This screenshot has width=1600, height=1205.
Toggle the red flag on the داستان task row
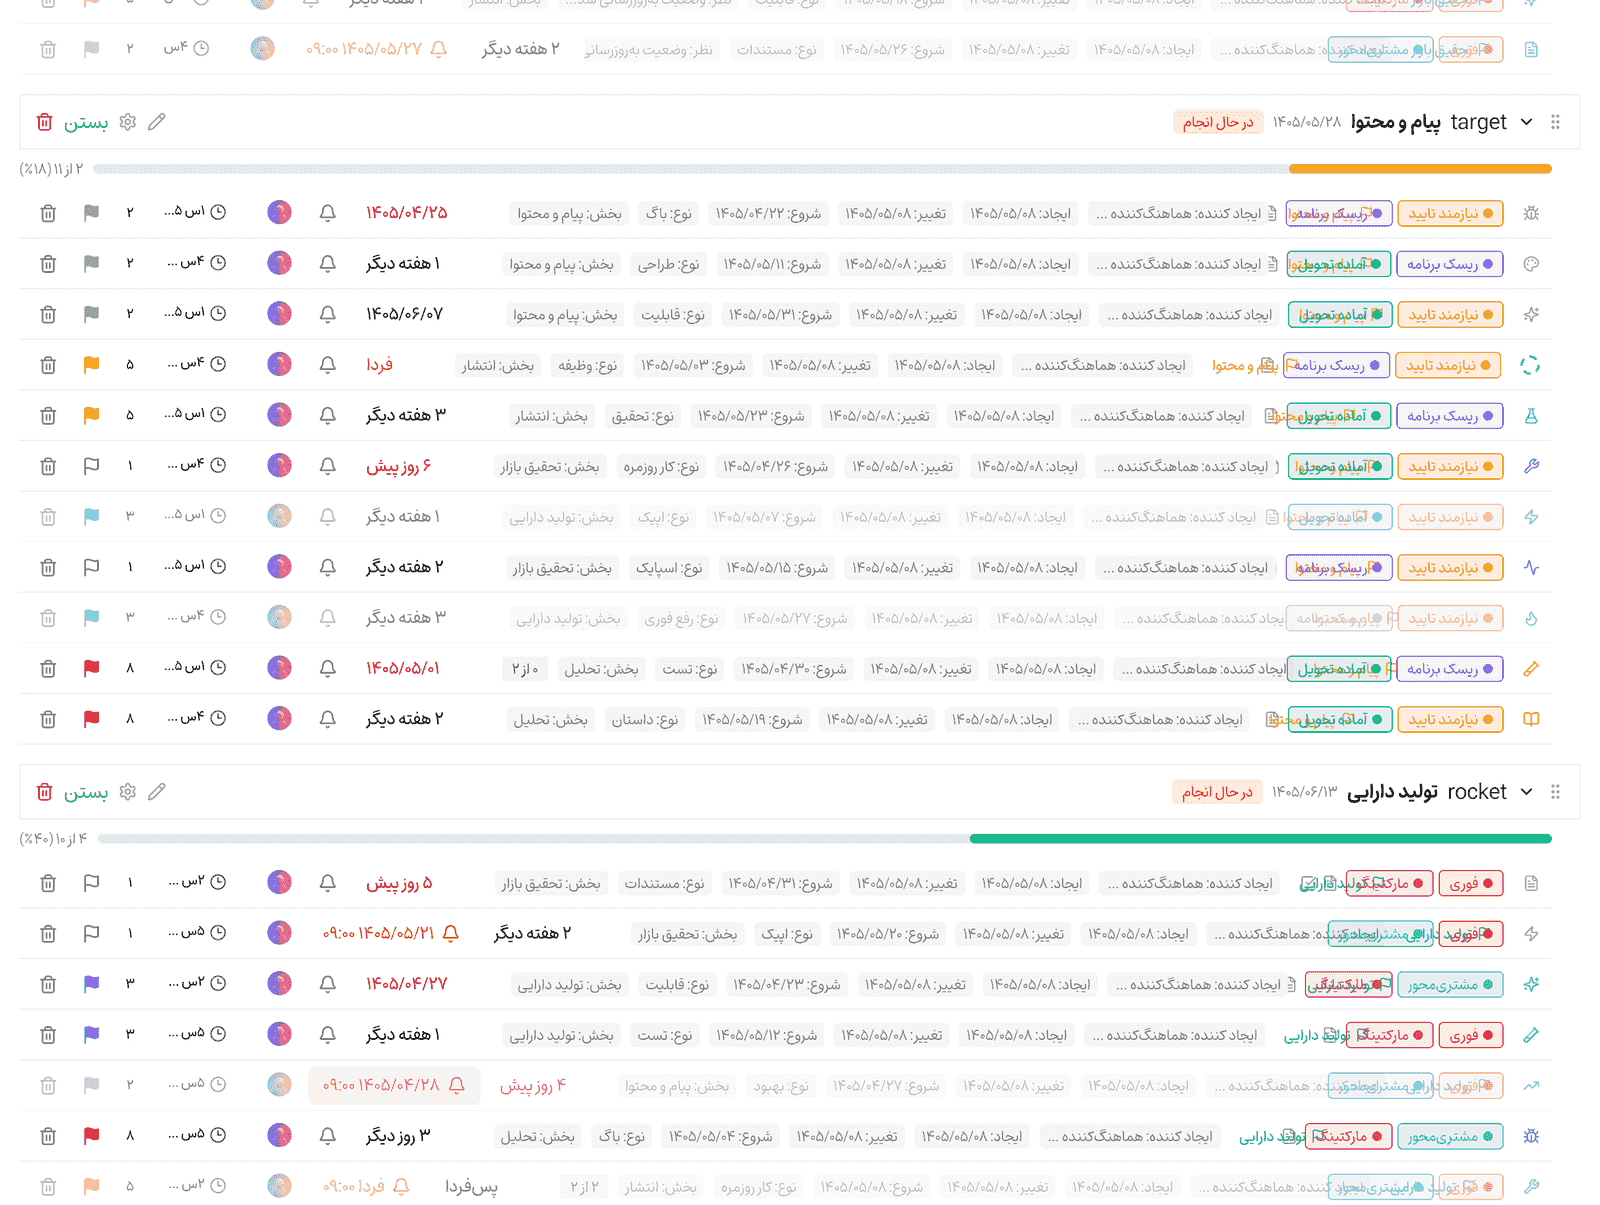click(x=91, y=719)
